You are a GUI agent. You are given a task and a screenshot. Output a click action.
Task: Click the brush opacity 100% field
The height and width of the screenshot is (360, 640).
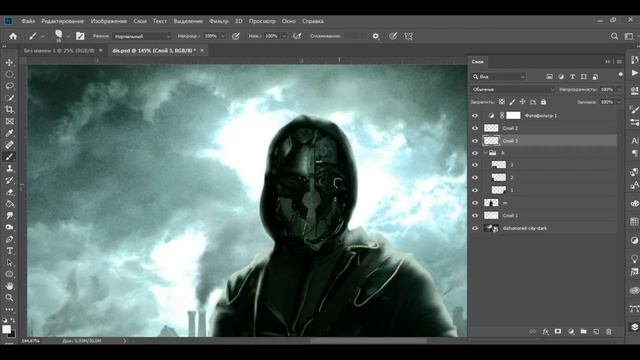211,36
